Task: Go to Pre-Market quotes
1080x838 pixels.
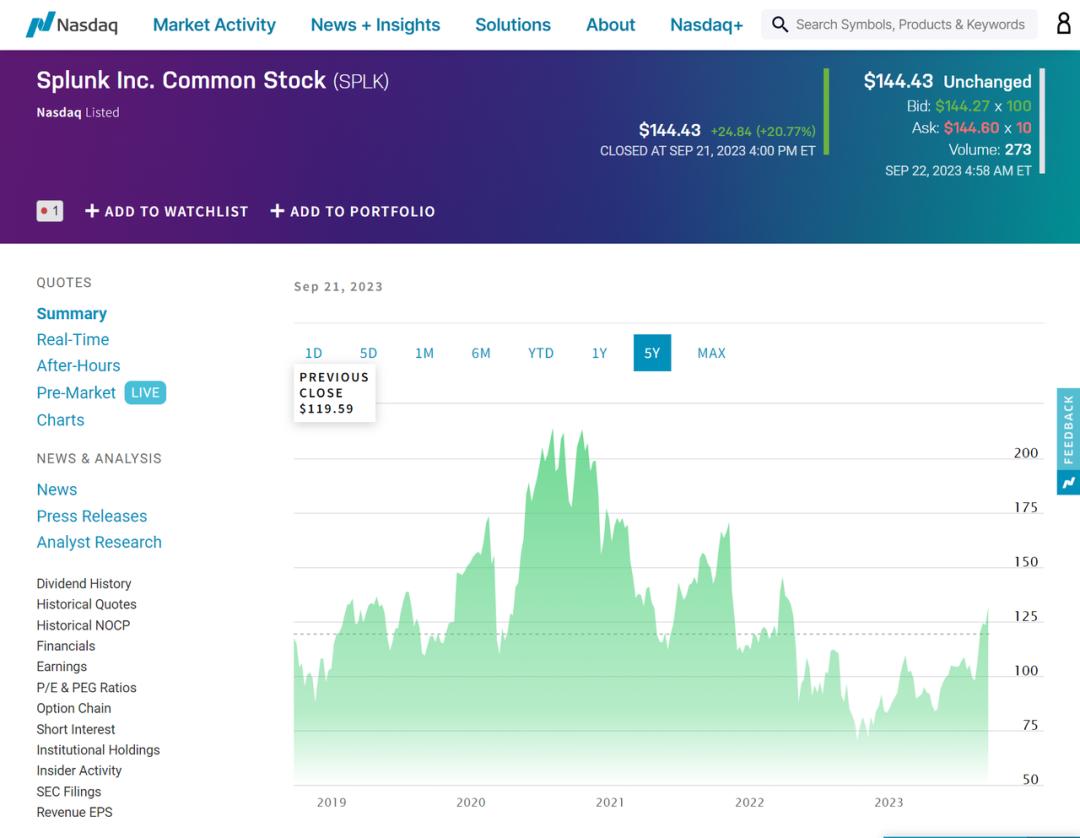Action: [76, 392]
